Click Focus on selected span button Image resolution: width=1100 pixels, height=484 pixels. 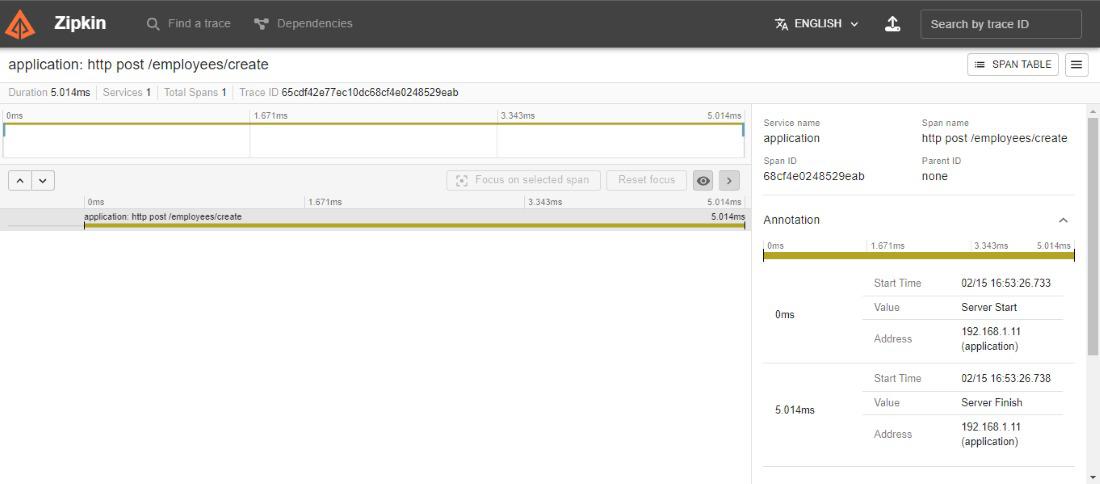(523, 180)
